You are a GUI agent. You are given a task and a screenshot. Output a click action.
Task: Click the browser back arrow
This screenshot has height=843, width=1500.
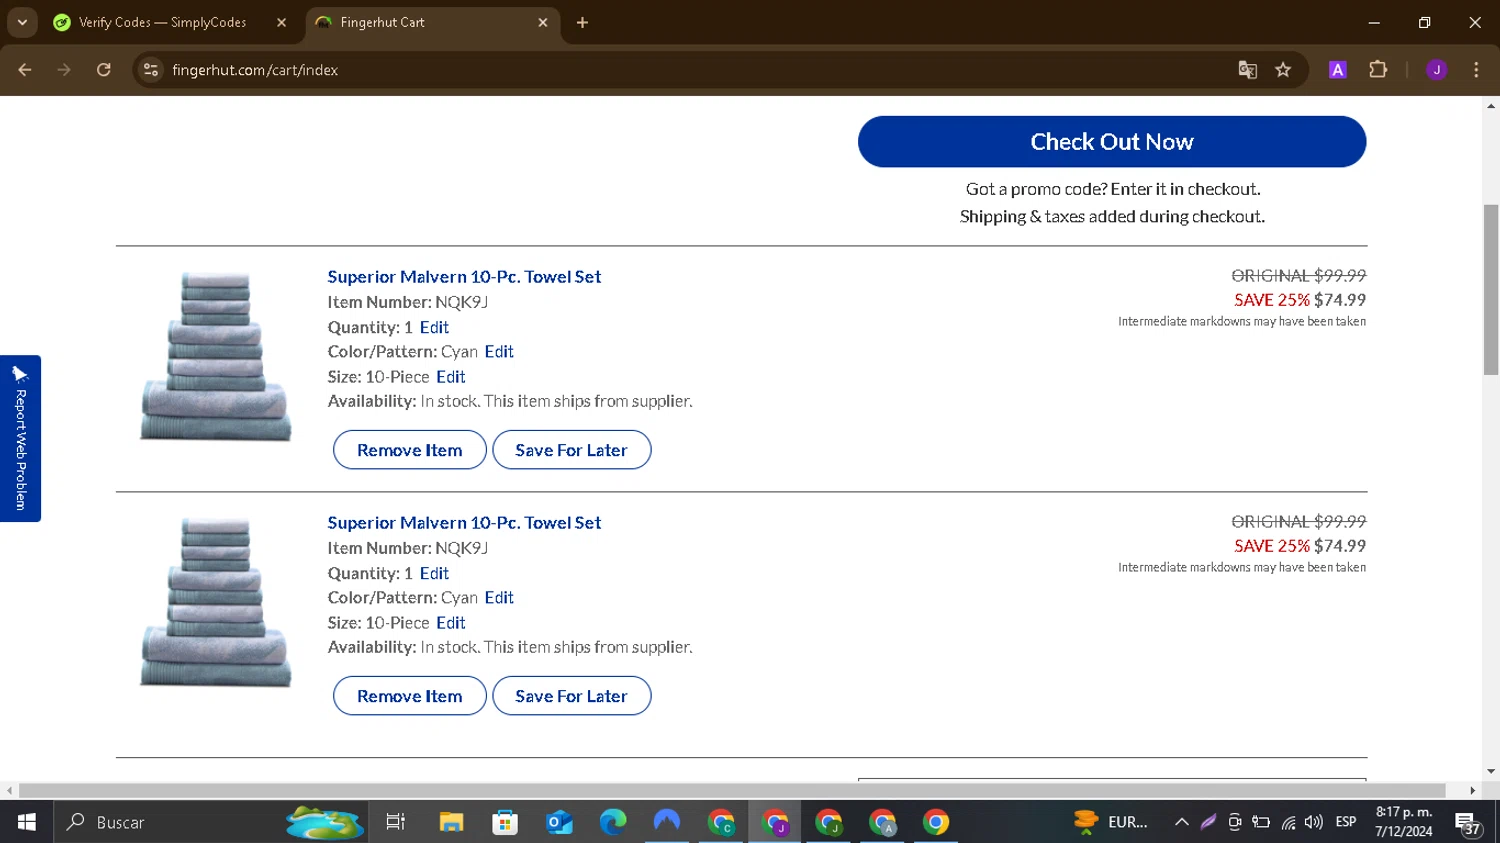(x=25, y=70)
